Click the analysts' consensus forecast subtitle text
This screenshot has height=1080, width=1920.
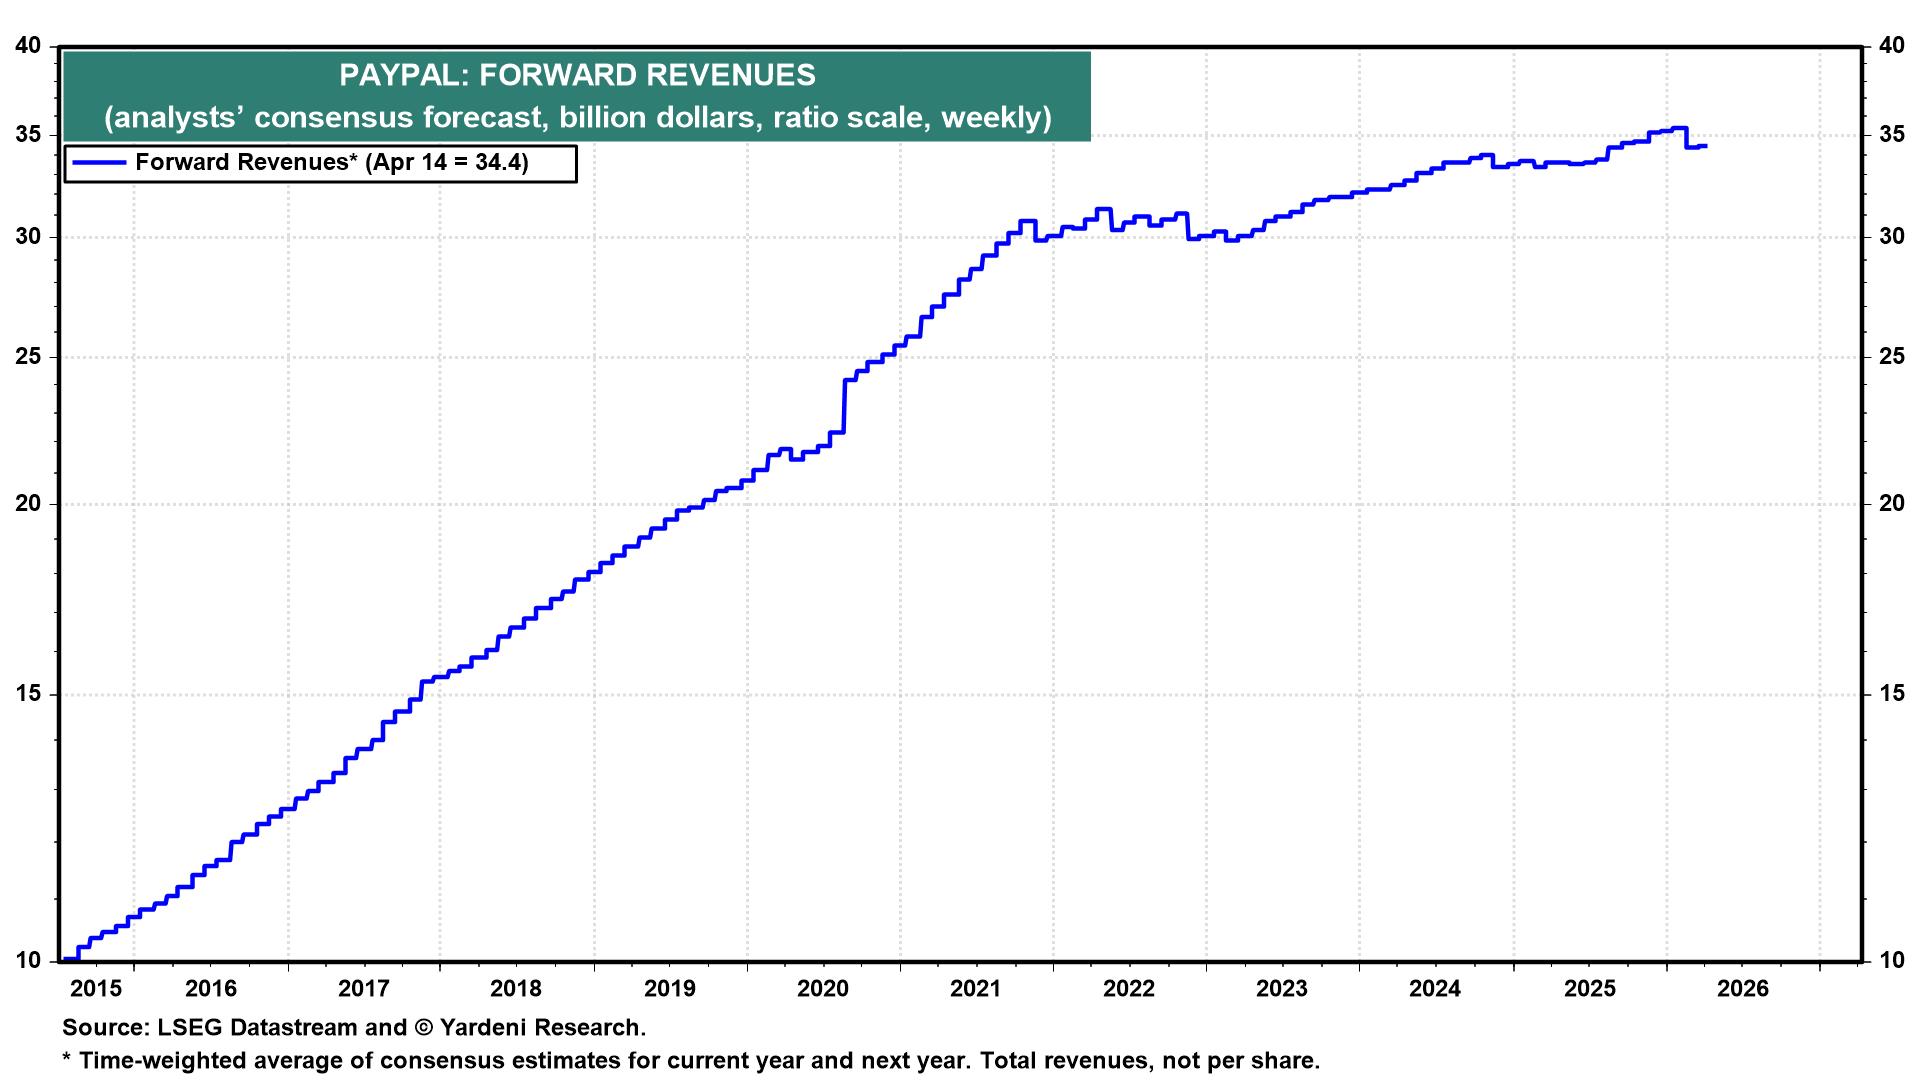(577, 118)
